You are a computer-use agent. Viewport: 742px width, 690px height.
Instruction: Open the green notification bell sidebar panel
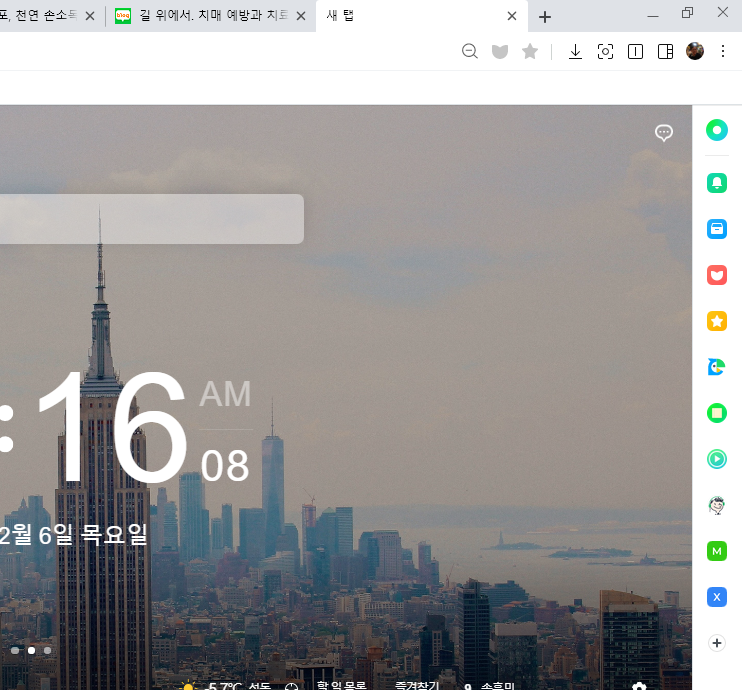(716, 183)
